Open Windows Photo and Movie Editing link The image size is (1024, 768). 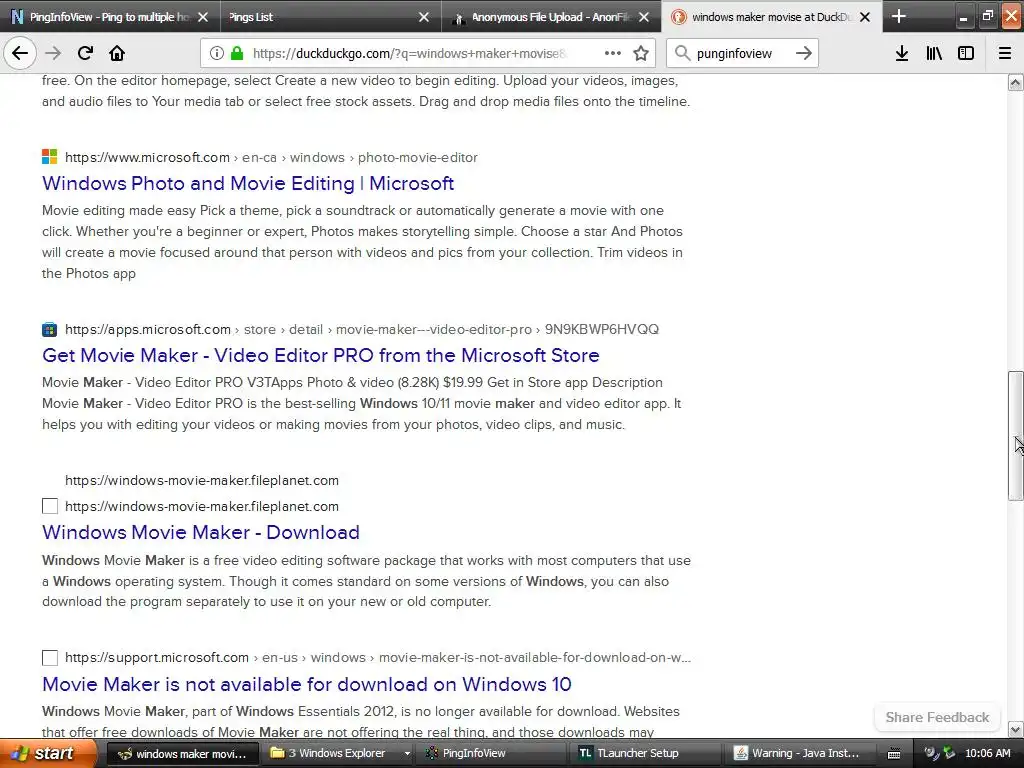tap(248, 184)
